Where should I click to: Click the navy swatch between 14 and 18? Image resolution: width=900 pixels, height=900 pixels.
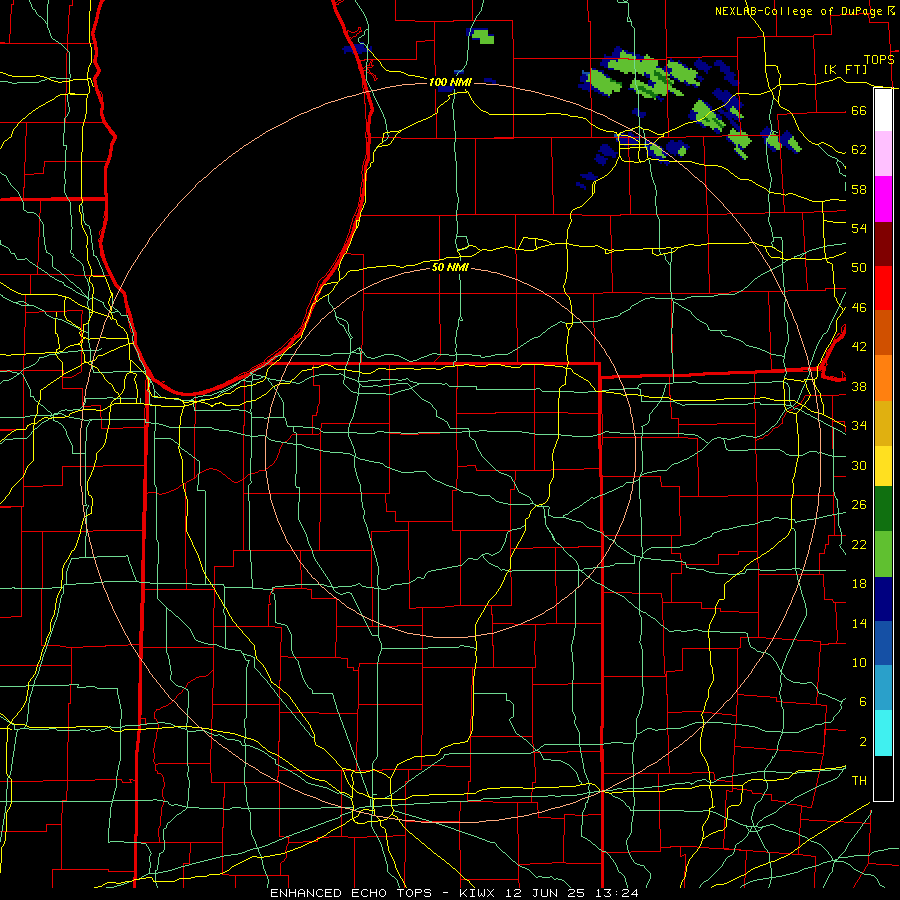(883, 599)
